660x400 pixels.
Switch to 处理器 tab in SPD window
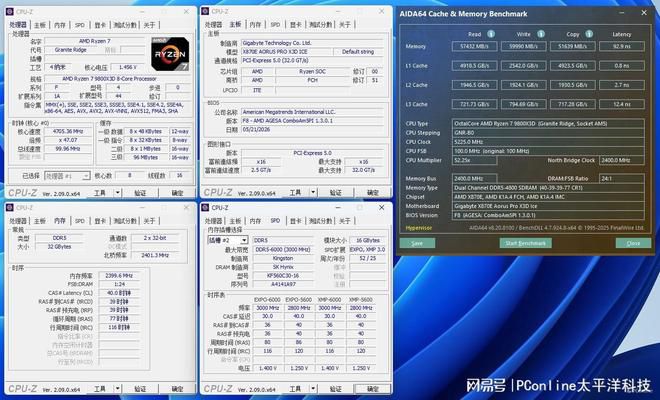point(213,221)
